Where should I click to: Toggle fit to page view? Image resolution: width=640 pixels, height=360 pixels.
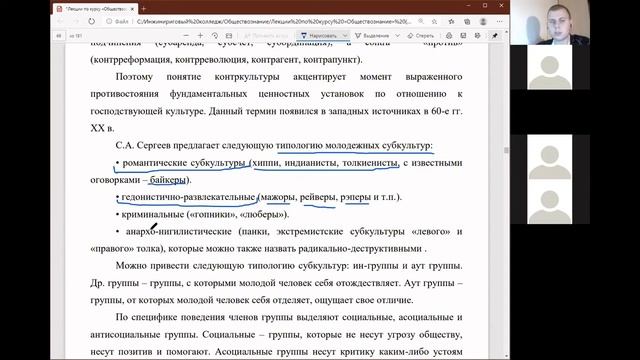pyautogui.click(x=229, y=36)
